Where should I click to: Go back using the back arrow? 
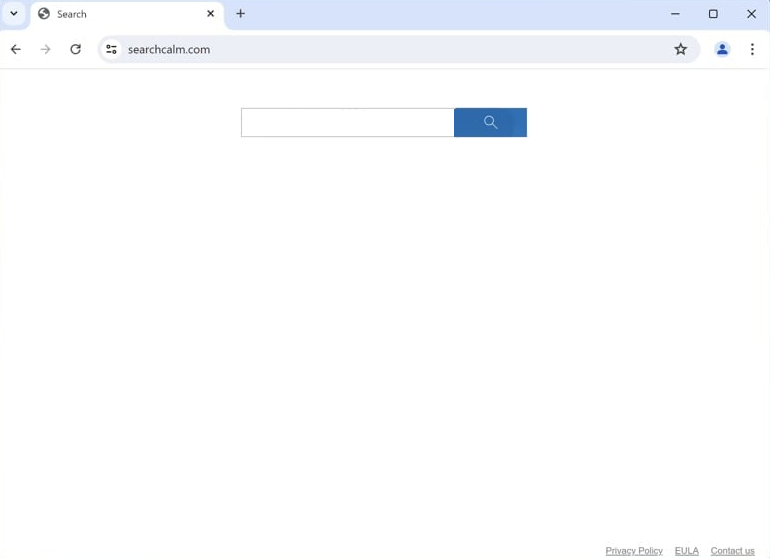(16, 49)
